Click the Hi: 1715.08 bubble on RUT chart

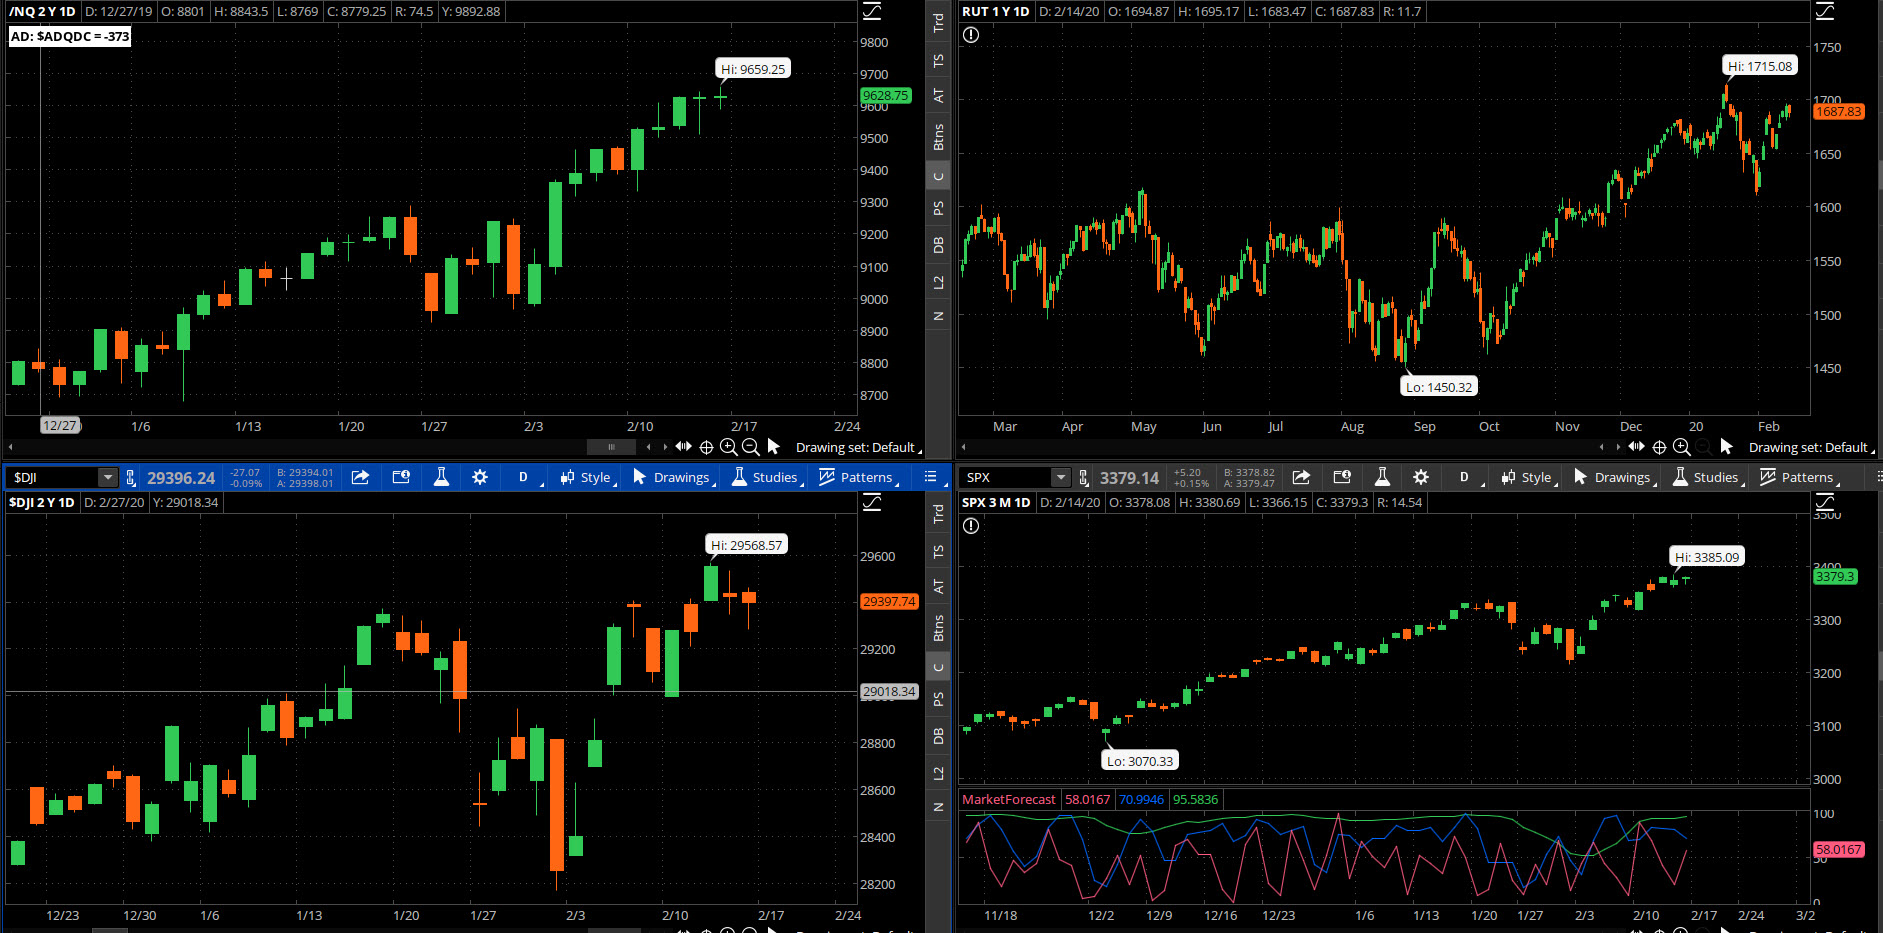coord(1761,66)
